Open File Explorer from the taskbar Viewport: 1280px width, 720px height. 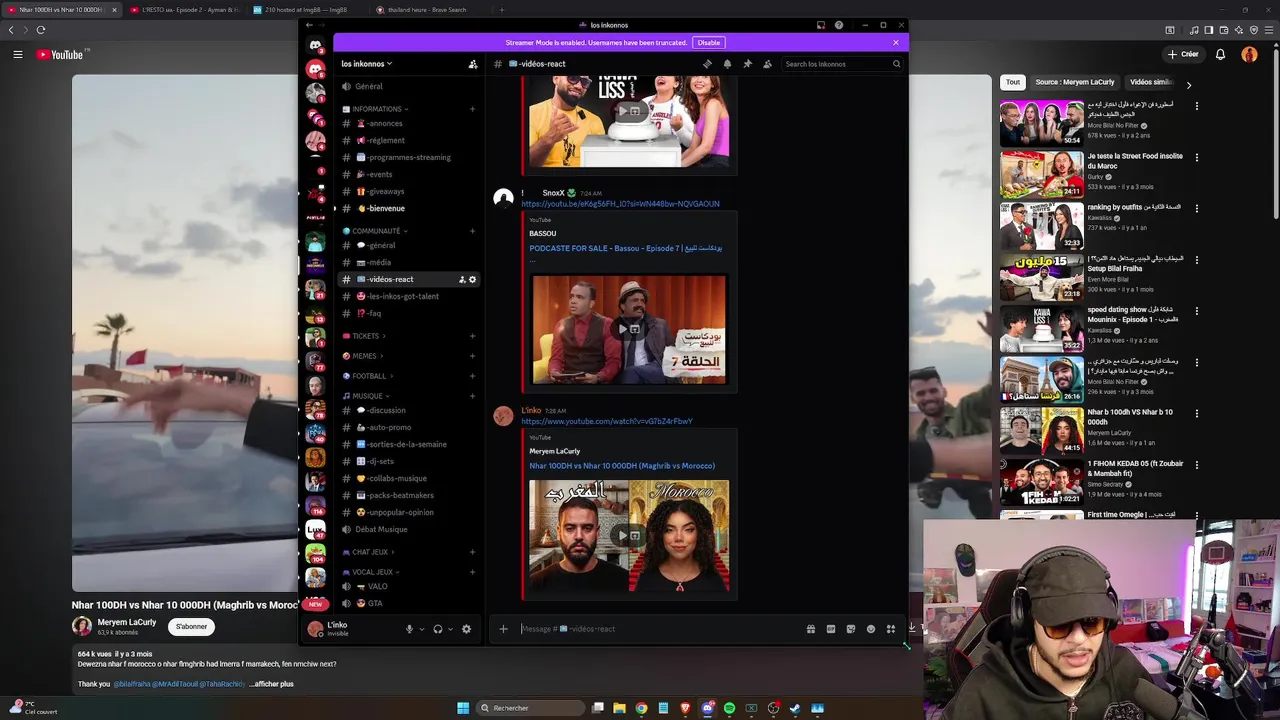click(619, 708)
